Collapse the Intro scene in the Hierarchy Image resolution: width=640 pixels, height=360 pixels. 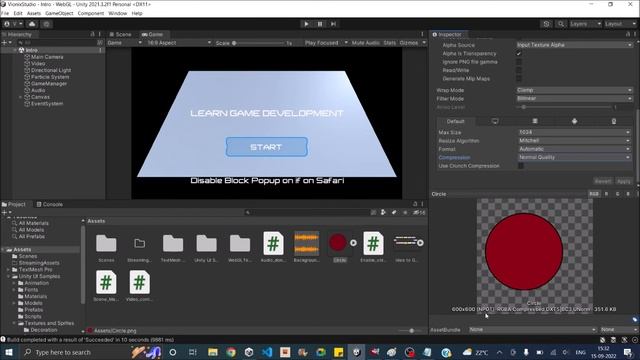coord(15,50)
